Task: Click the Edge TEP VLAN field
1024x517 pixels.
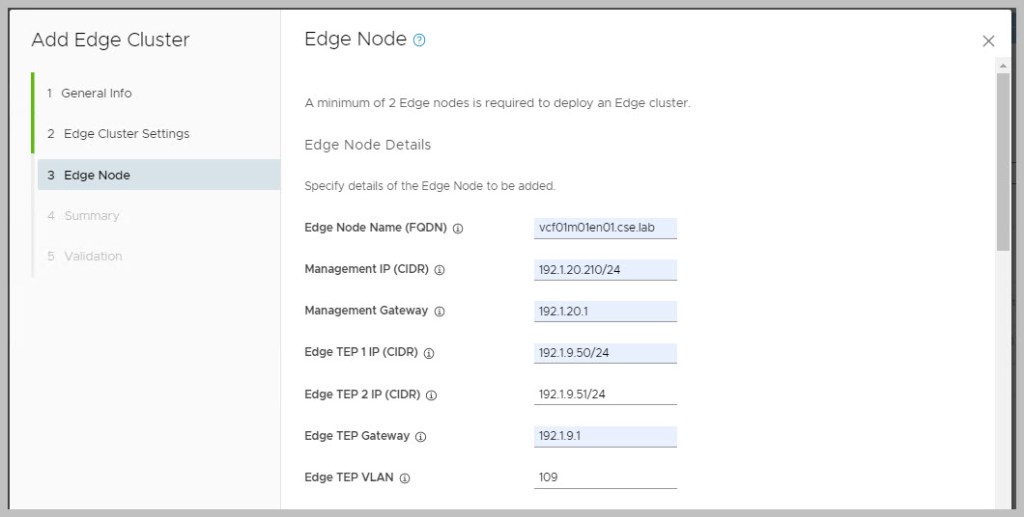Action: pos(605,477)
